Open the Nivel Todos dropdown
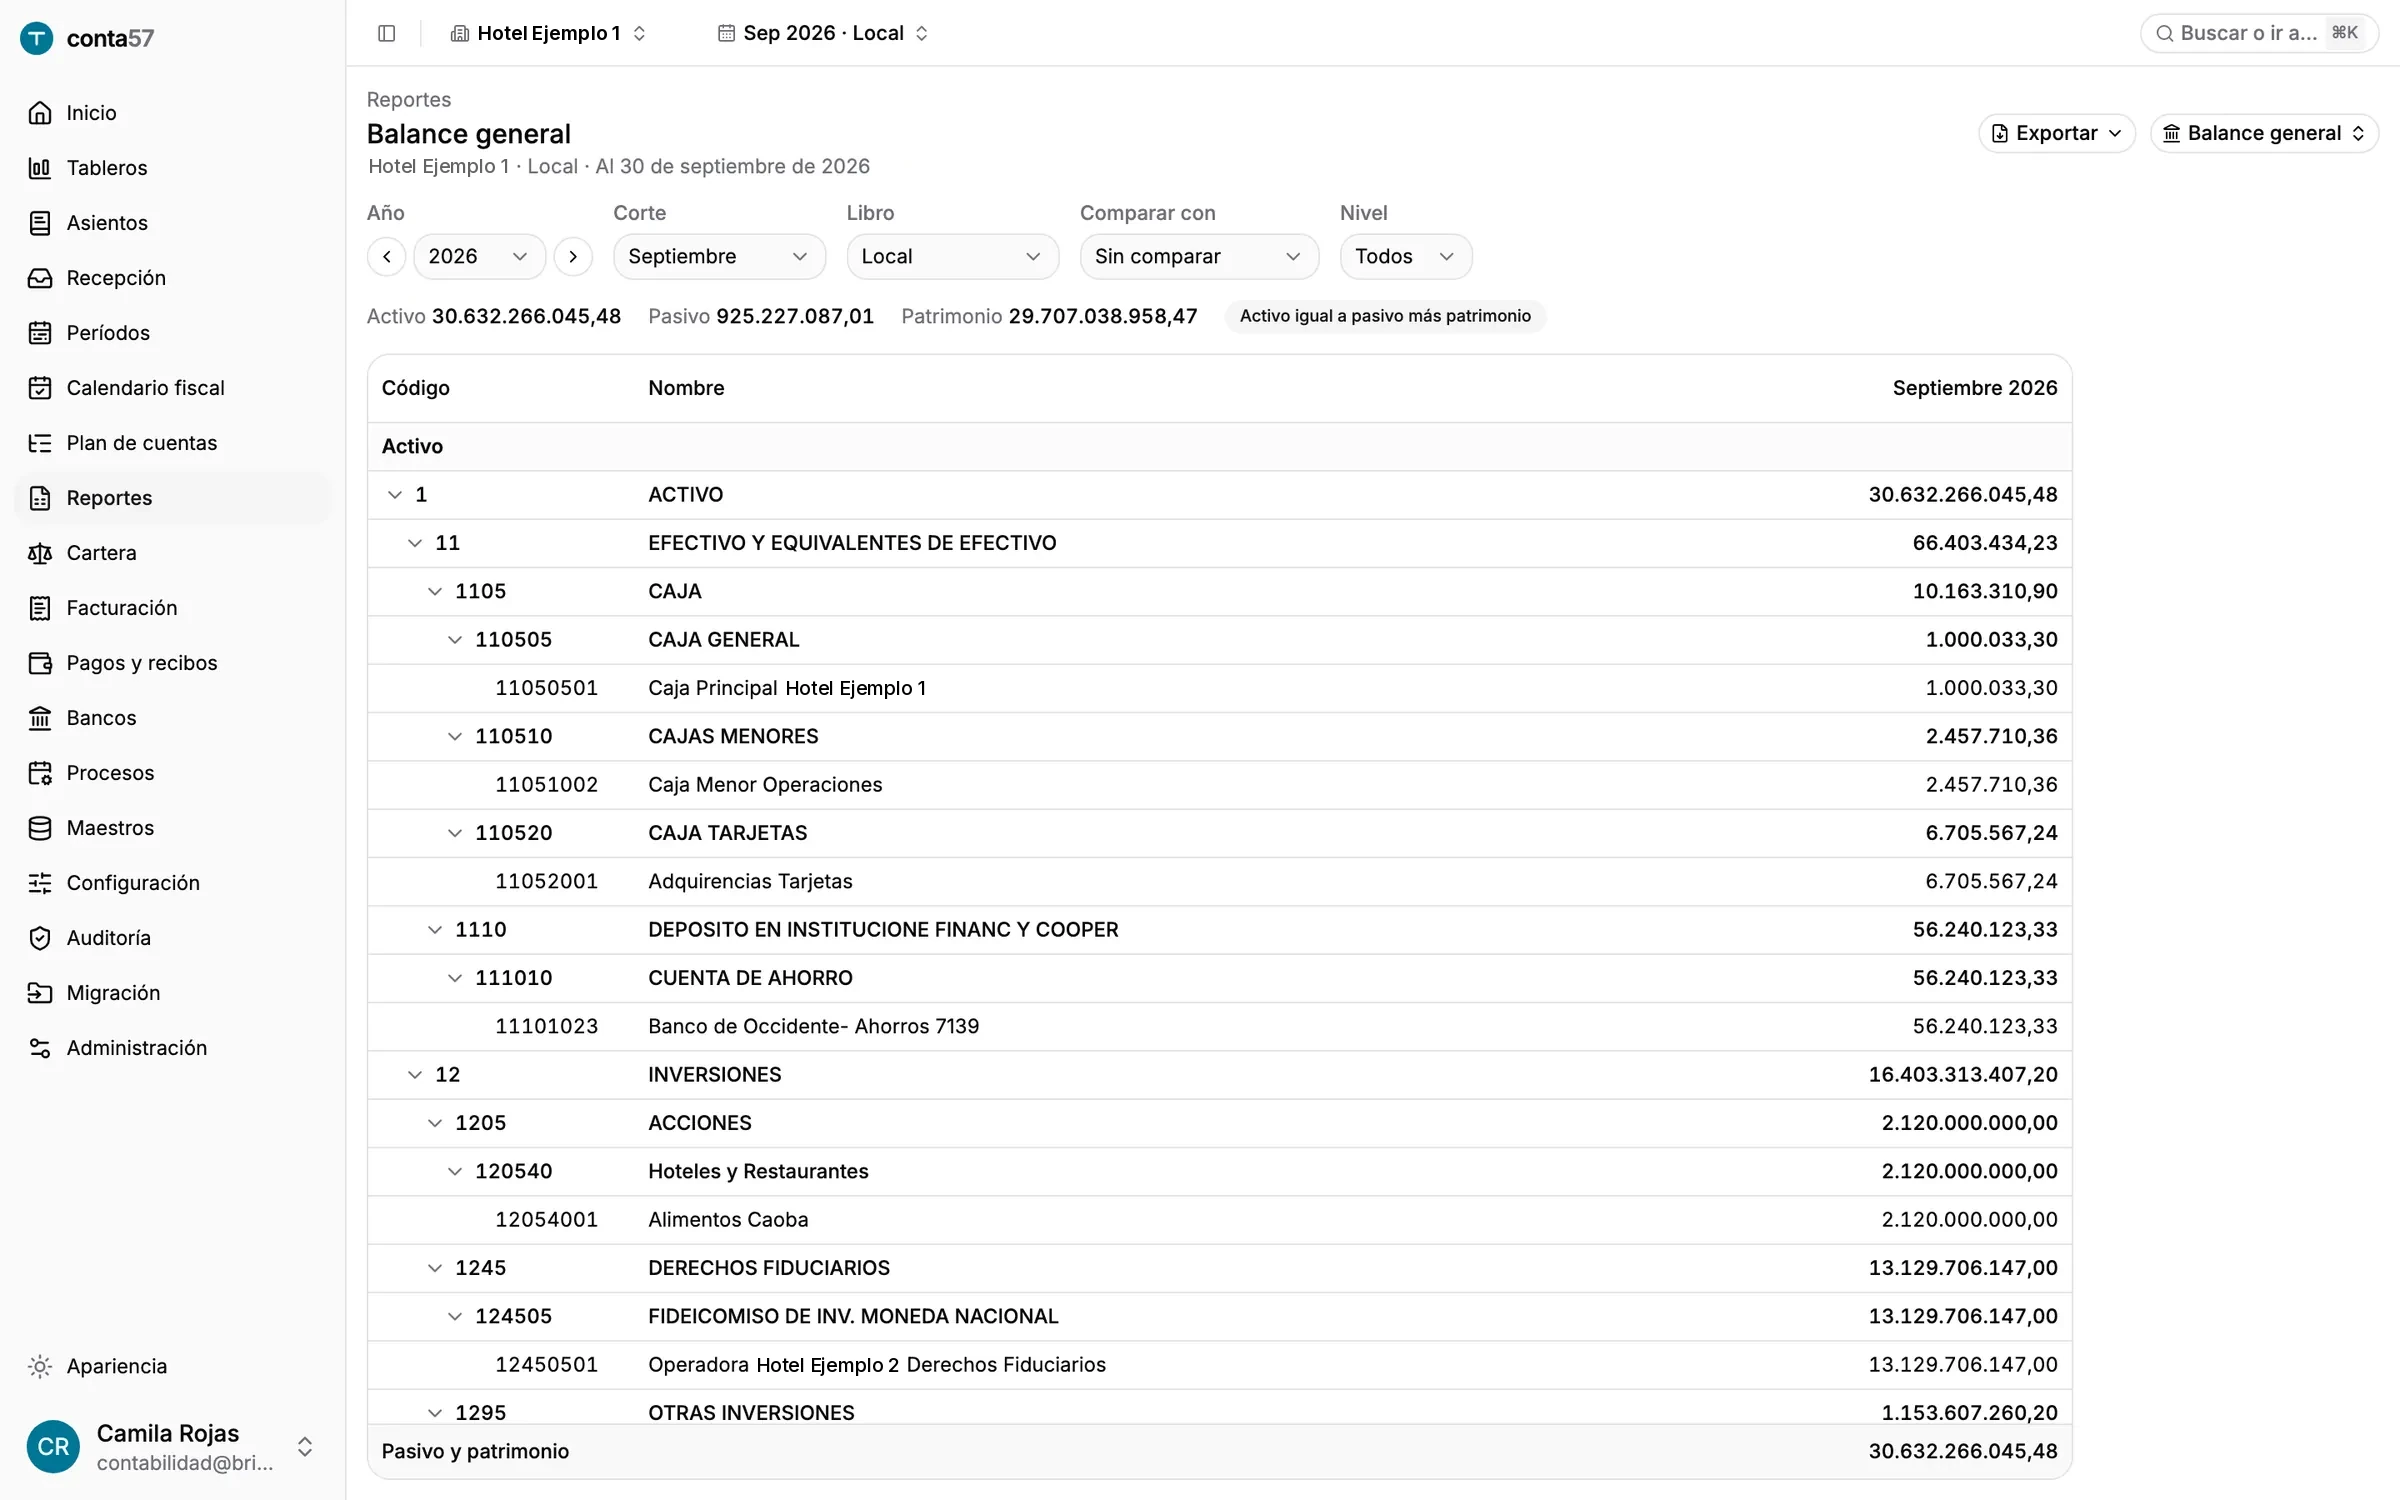Image resolution: width=2400 pixels, height=1500 pixels. 1405,257
